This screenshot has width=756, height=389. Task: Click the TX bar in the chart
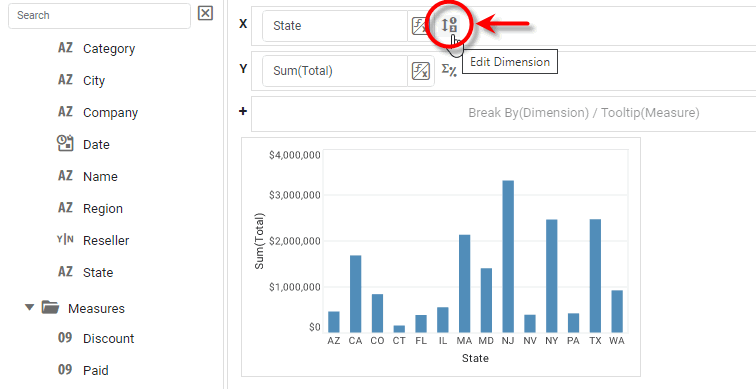pos(595,276)
